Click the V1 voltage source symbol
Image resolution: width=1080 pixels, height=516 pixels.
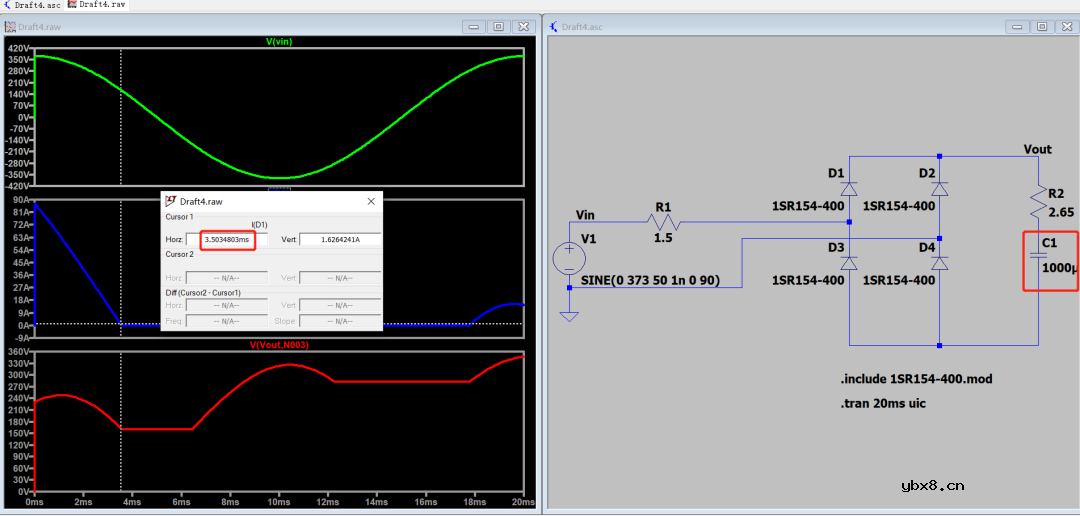569,260
